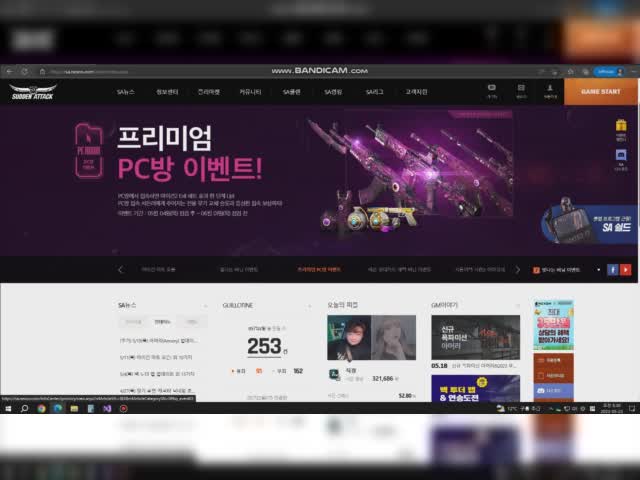The width and height of the screenshot is (640, 480).
Task: Open the 정보센터 menu
Action: point(167,92)
